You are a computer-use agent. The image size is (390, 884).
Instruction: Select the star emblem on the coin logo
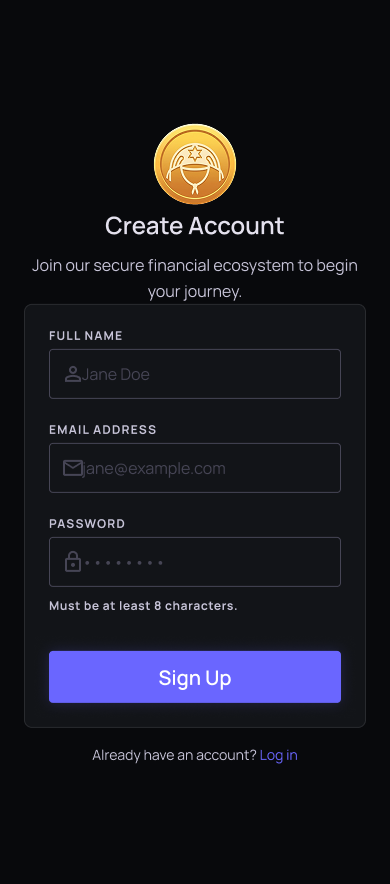(195, 153)
